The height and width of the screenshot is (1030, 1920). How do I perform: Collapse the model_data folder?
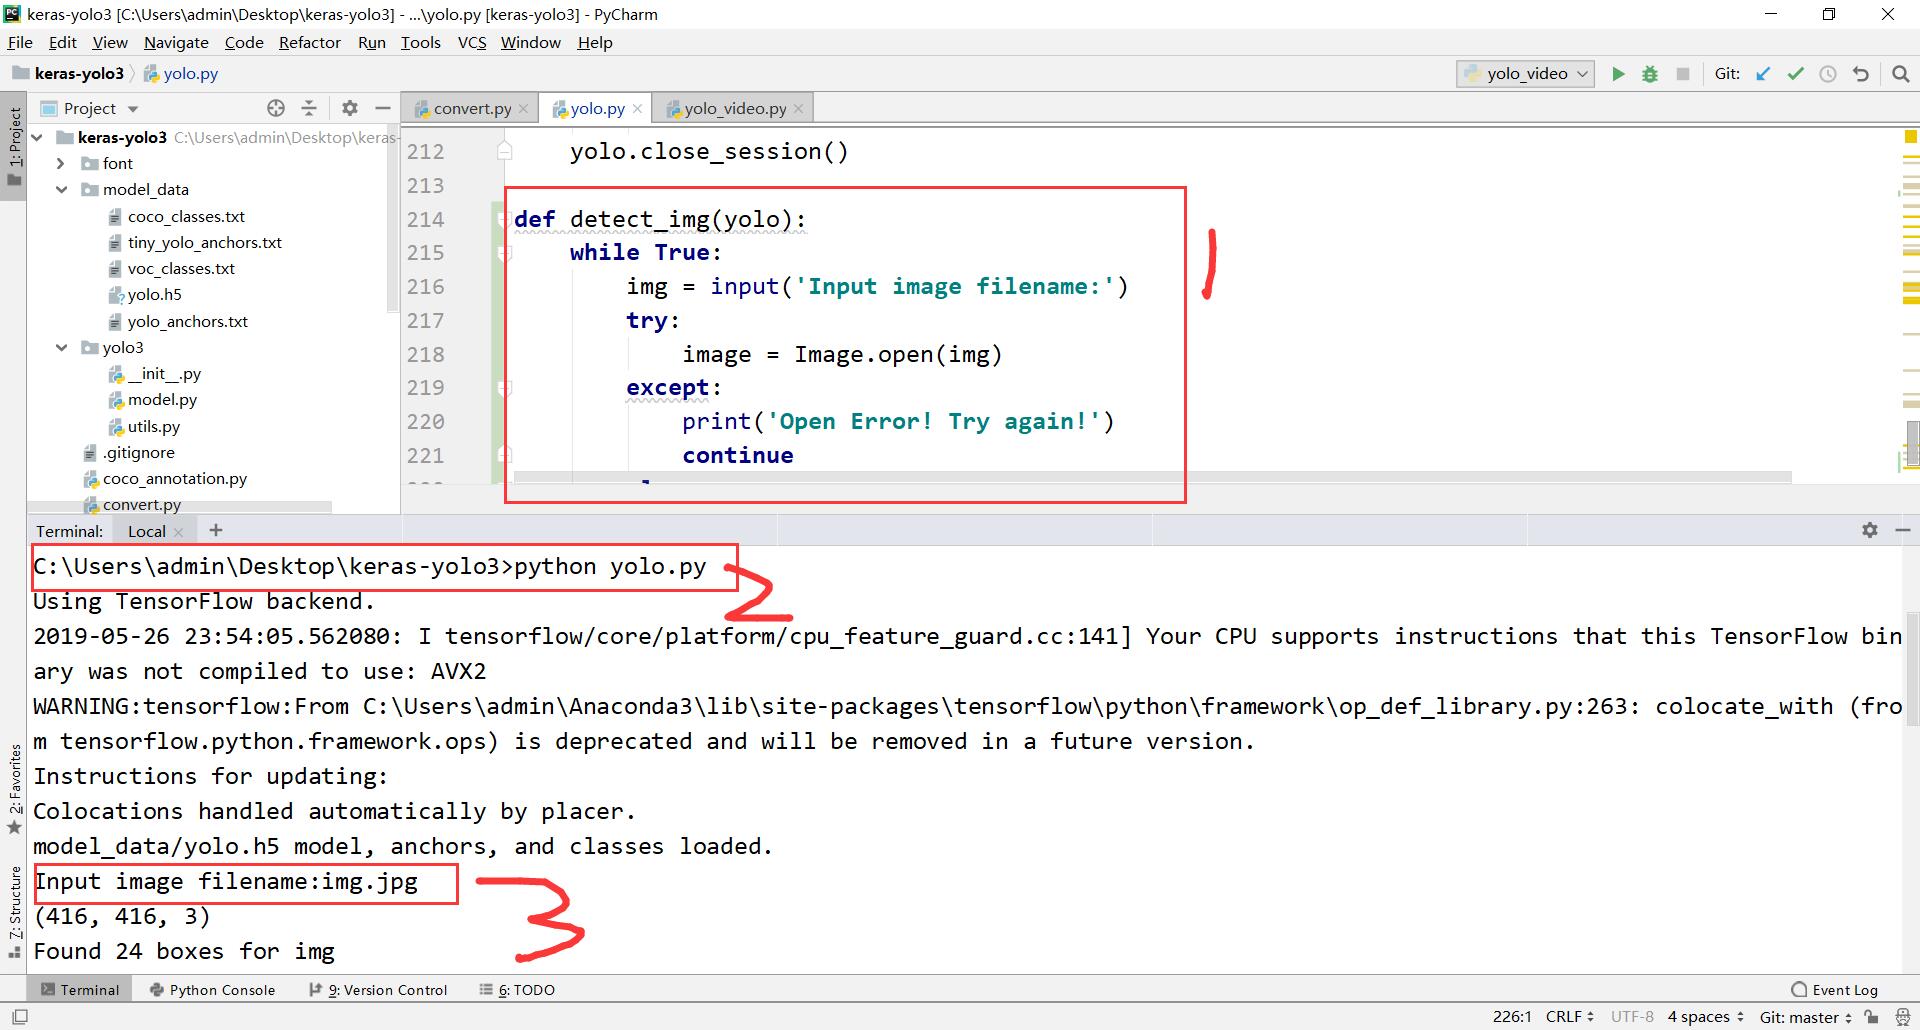coord(62,189)
